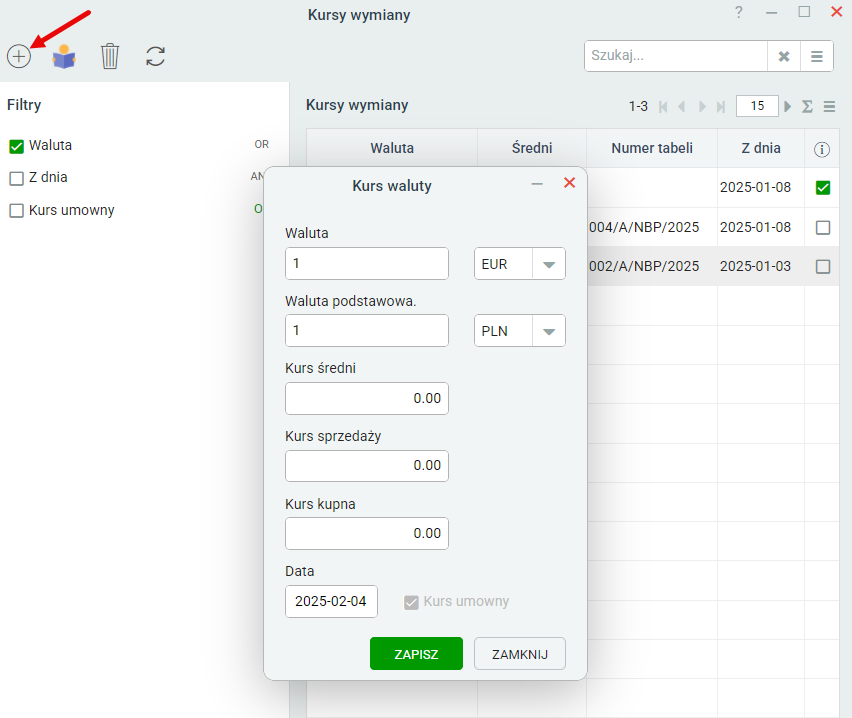Sort by Średni column header
This screenshot has height=718, width=852.
tap(532, 148)
